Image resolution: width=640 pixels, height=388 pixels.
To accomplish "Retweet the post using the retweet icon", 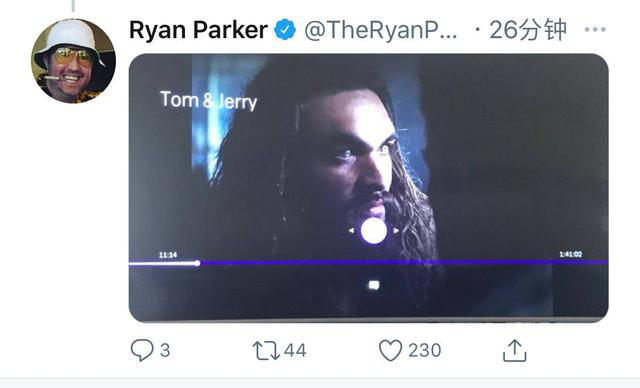I will pyautogui.click(x=266, y=350).
